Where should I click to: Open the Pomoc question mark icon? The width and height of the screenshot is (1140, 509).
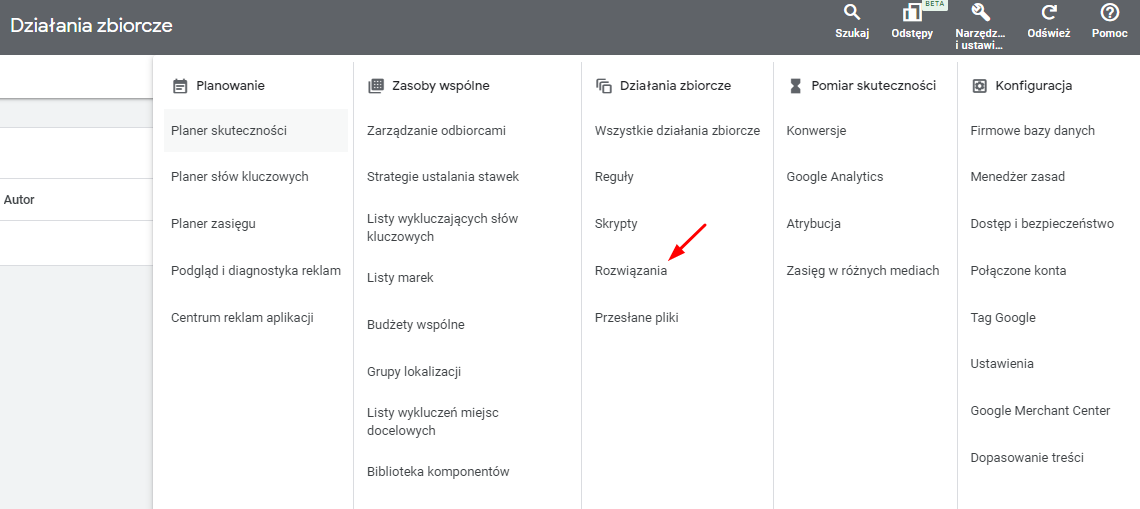(x=1109, y=13)
